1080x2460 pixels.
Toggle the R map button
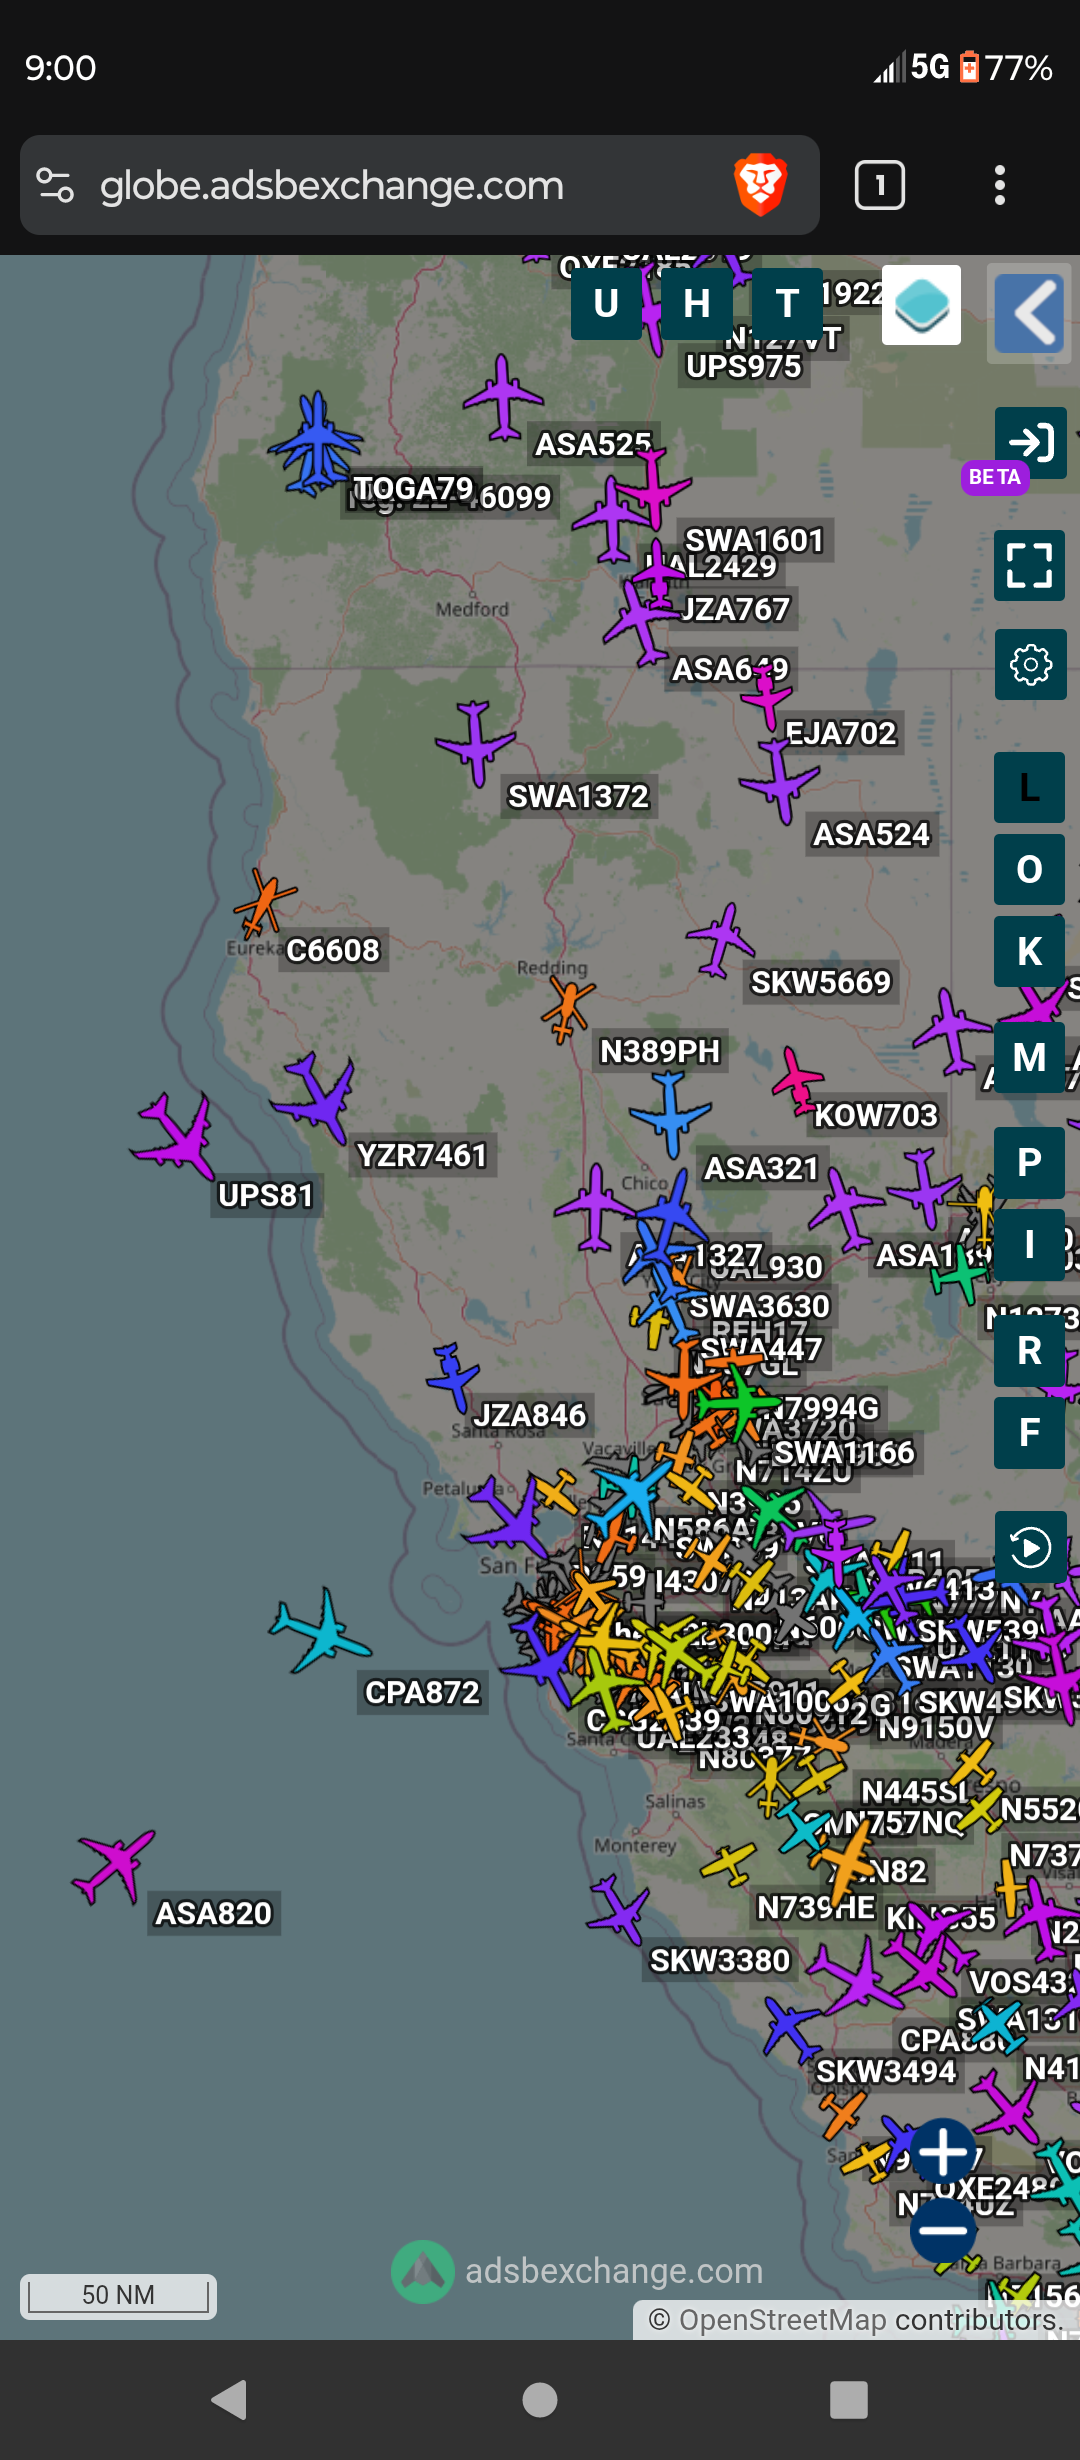1029,1351
